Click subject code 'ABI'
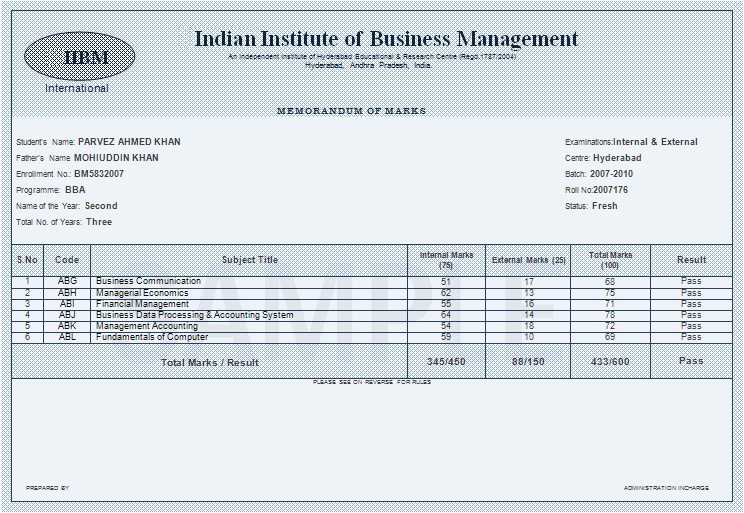Image resolution: width=744 pixels, height=513 pixels. pyautogui.click(x=67, y=304)
